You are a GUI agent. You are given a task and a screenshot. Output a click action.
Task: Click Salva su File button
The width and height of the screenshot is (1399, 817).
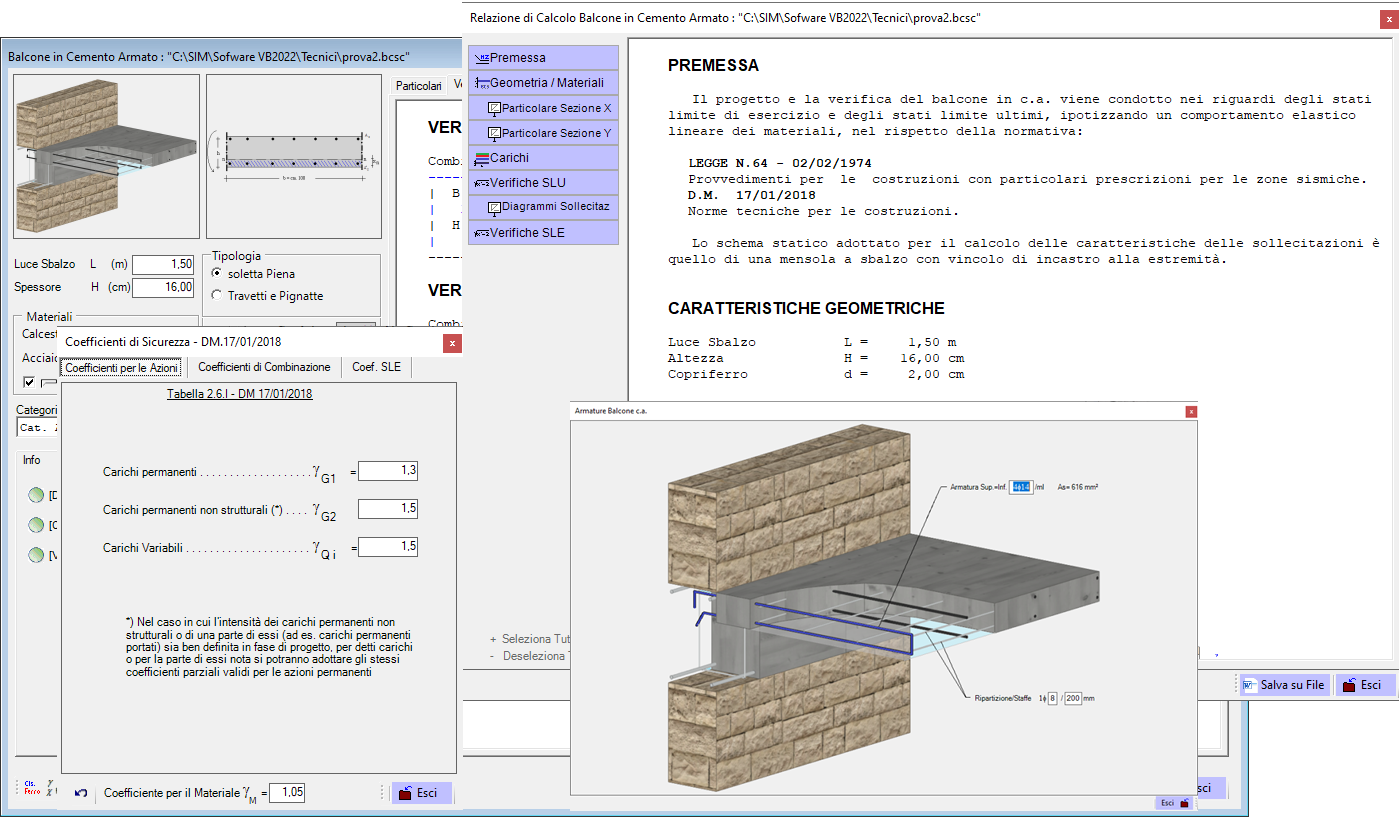1284,685
